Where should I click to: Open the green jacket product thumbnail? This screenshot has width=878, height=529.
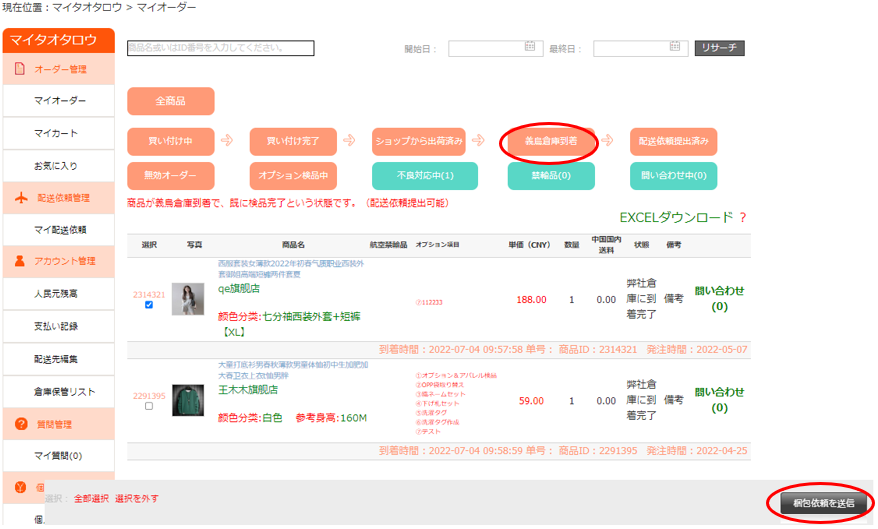(x=187, y=400)
